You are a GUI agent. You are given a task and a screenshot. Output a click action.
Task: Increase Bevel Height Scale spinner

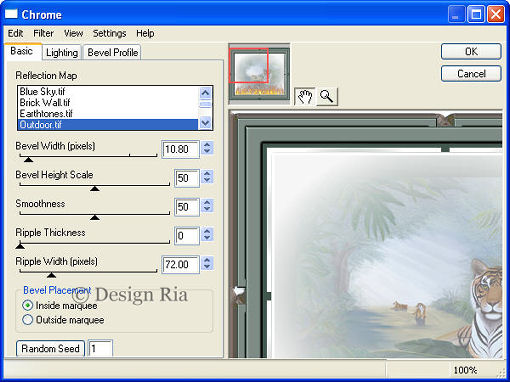tap(207, 174)
